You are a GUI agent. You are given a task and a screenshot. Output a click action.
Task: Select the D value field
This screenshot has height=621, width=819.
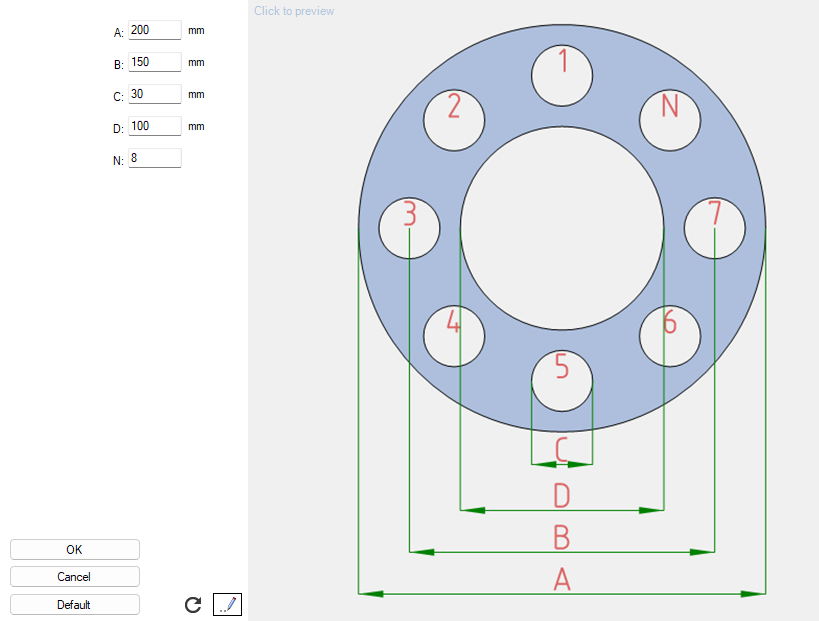[x=154, y=126]
